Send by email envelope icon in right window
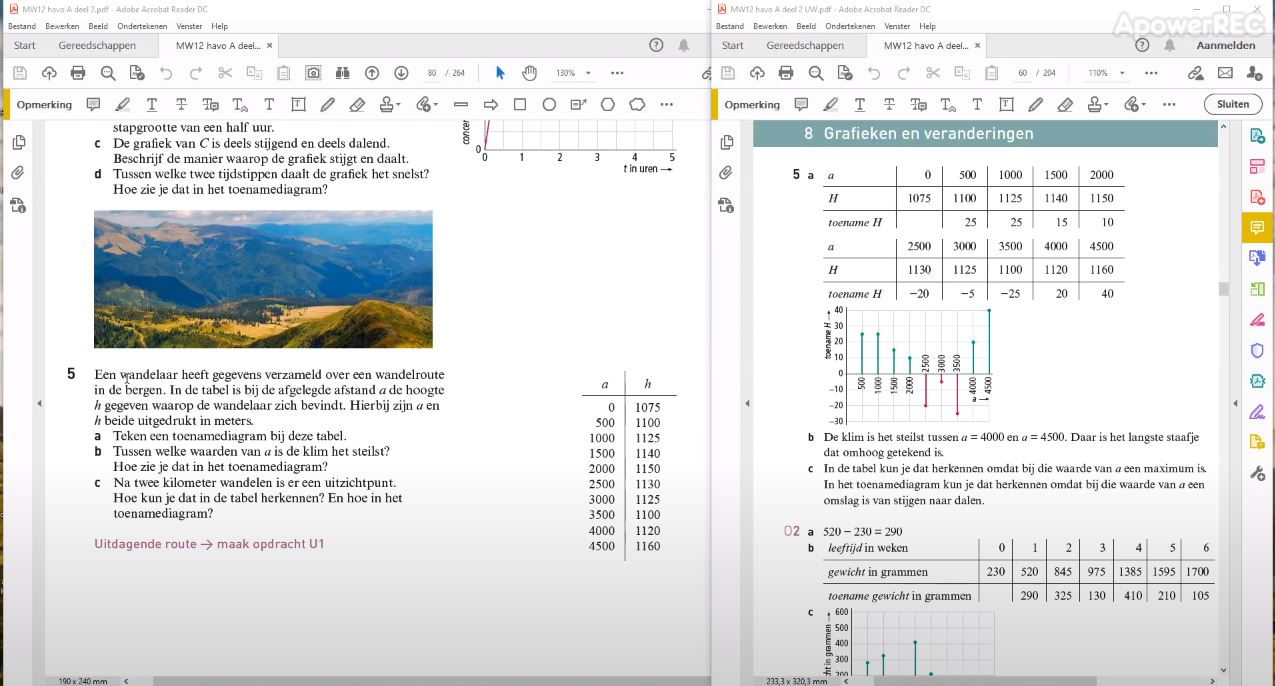Viewport: 1275px width, 686px height. click(1225, 73)
